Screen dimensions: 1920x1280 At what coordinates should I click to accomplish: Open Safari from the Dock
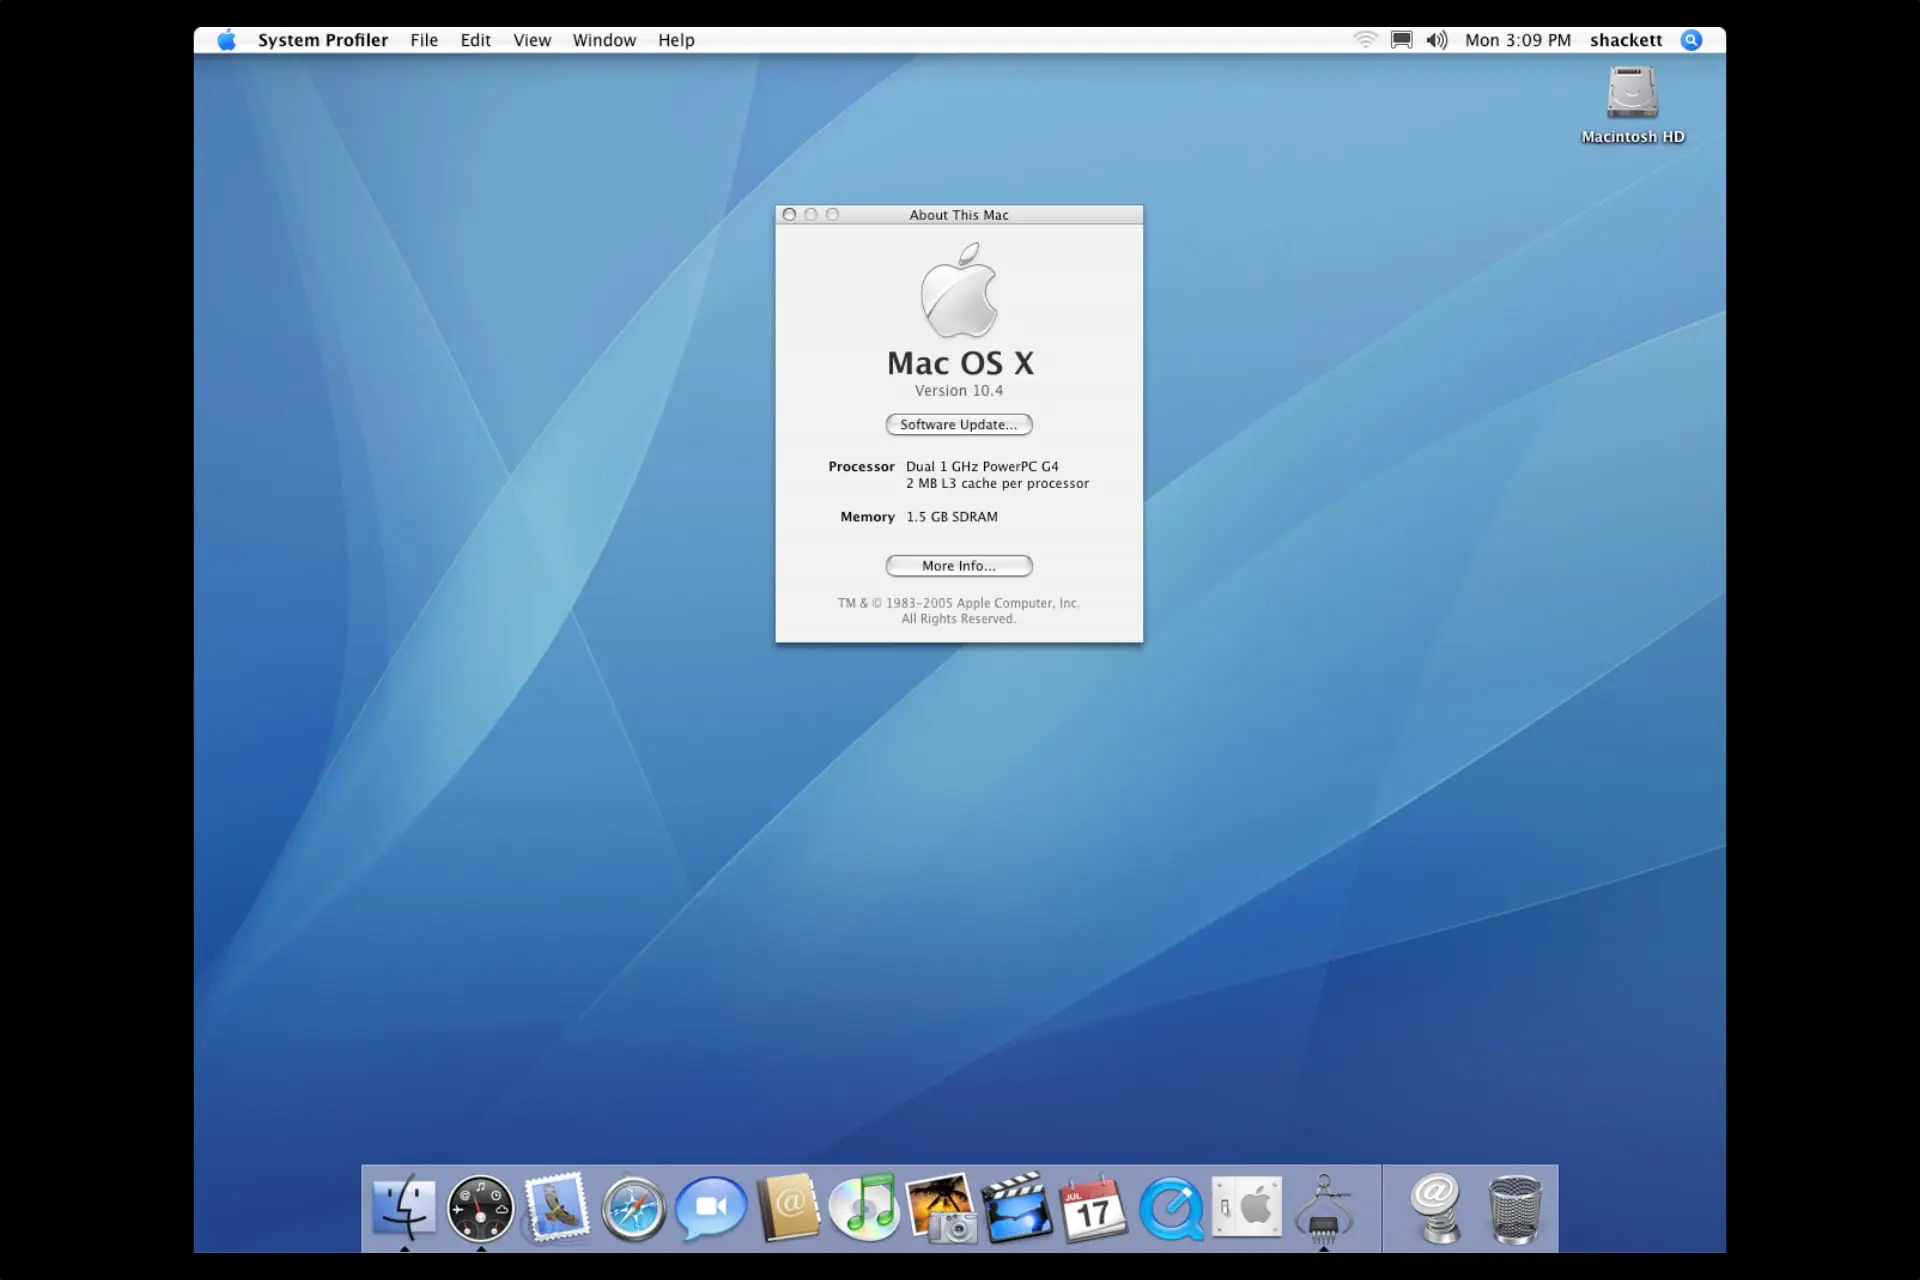point(633,1208)
